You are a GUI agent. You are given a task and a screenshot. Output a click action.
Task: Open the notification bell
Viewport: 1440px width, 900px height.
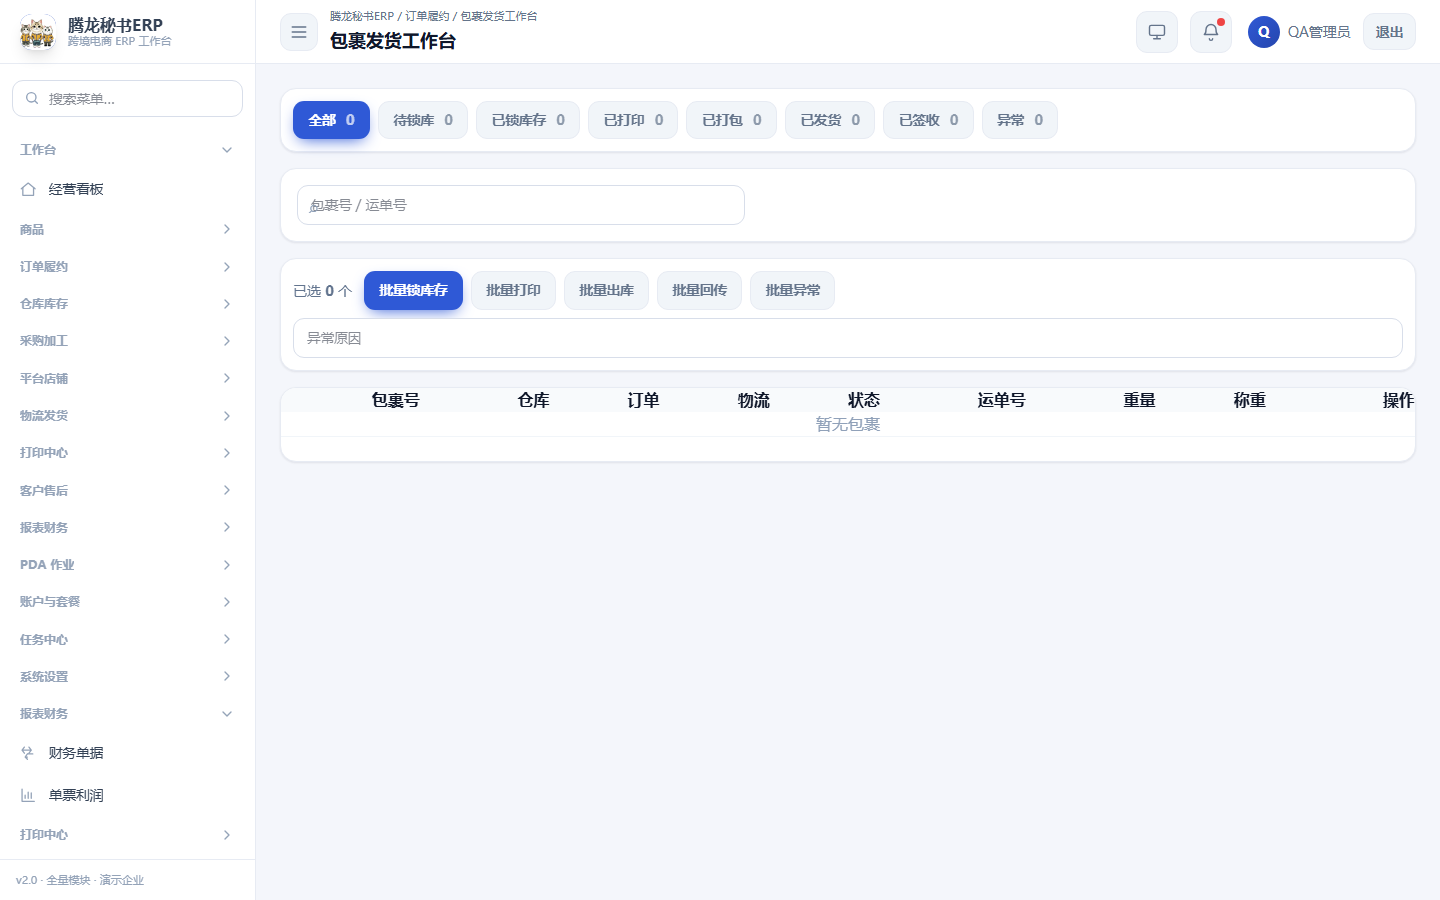(1211, 32)
